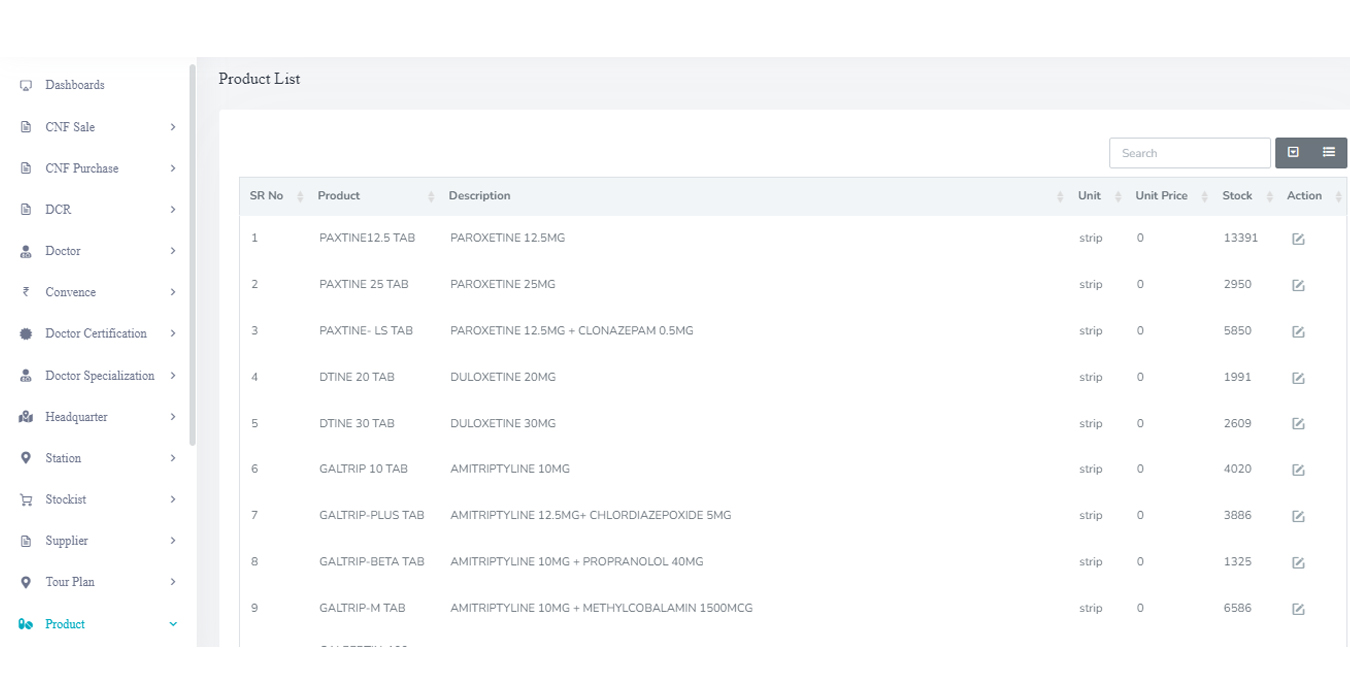
Task: Edit GALTRIP 10 TAB using its action icon
Action: [1298, 470]
